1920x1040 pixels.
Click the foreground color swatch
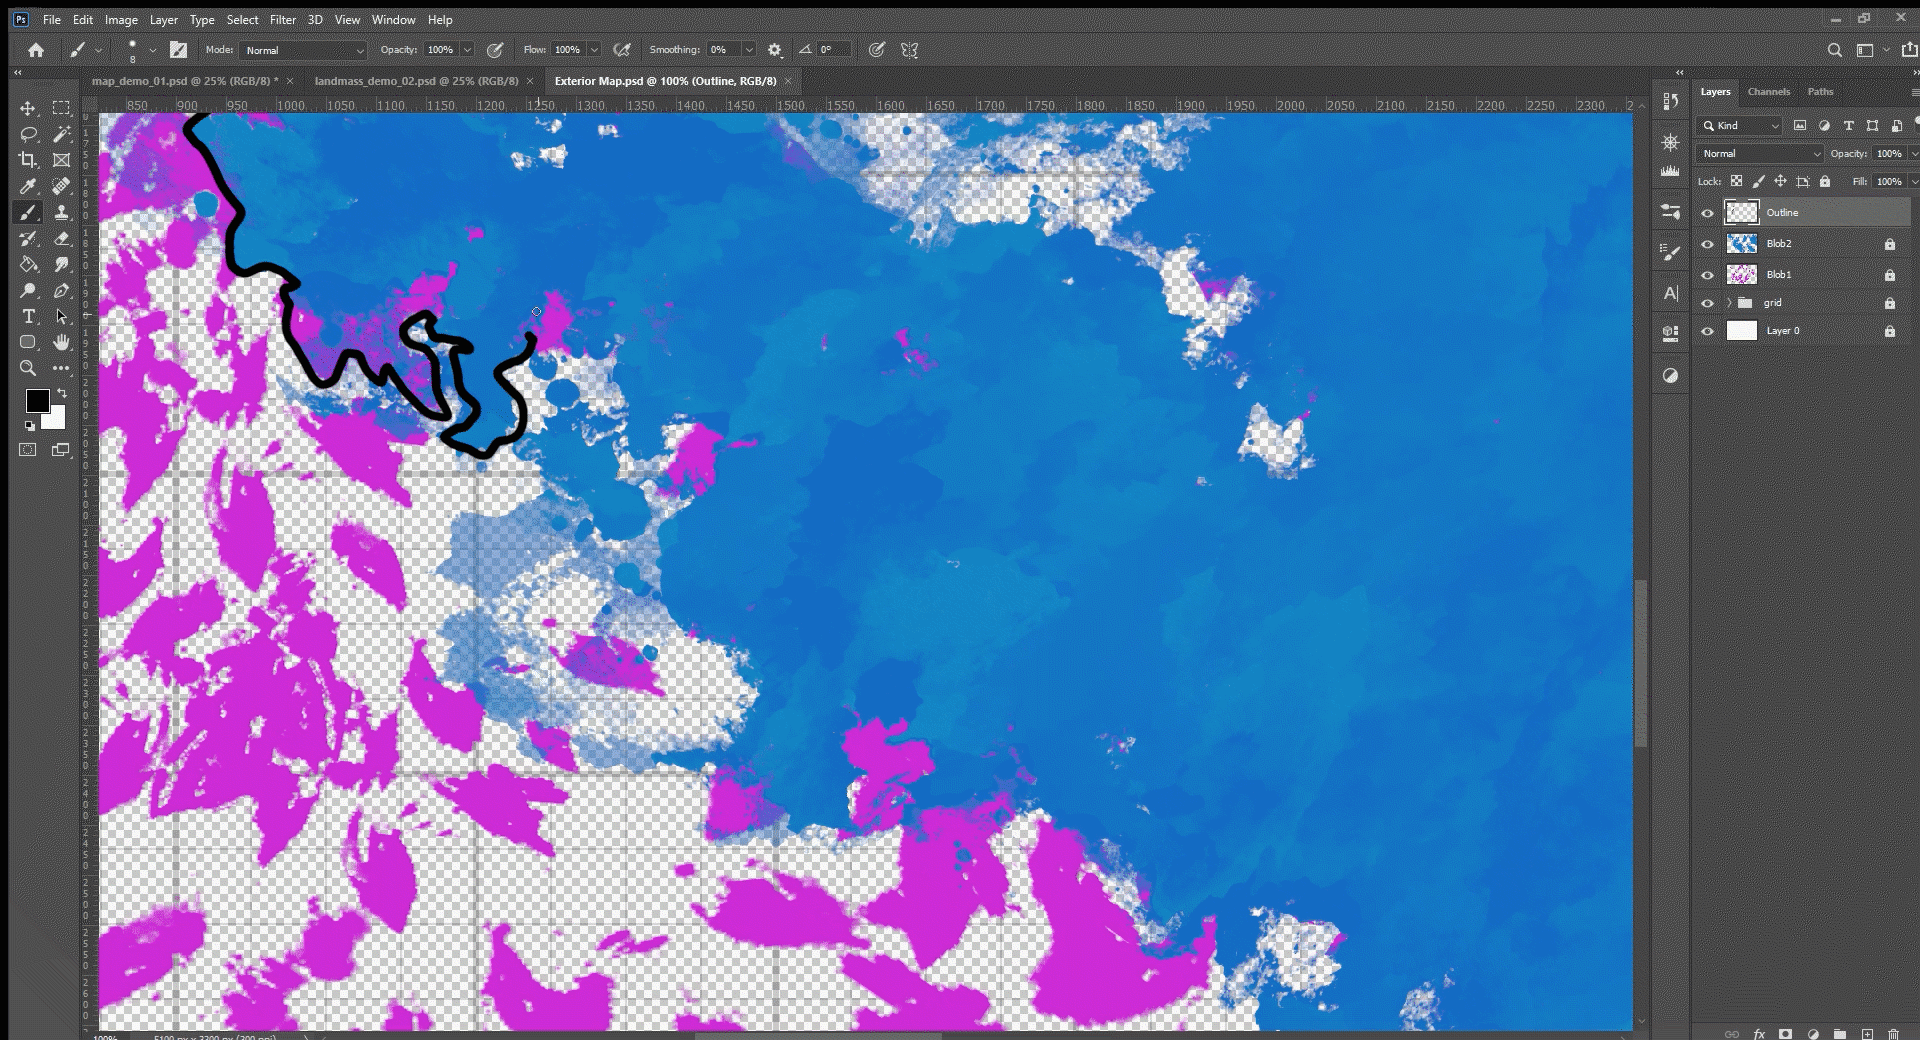click(x=38, y=401)
